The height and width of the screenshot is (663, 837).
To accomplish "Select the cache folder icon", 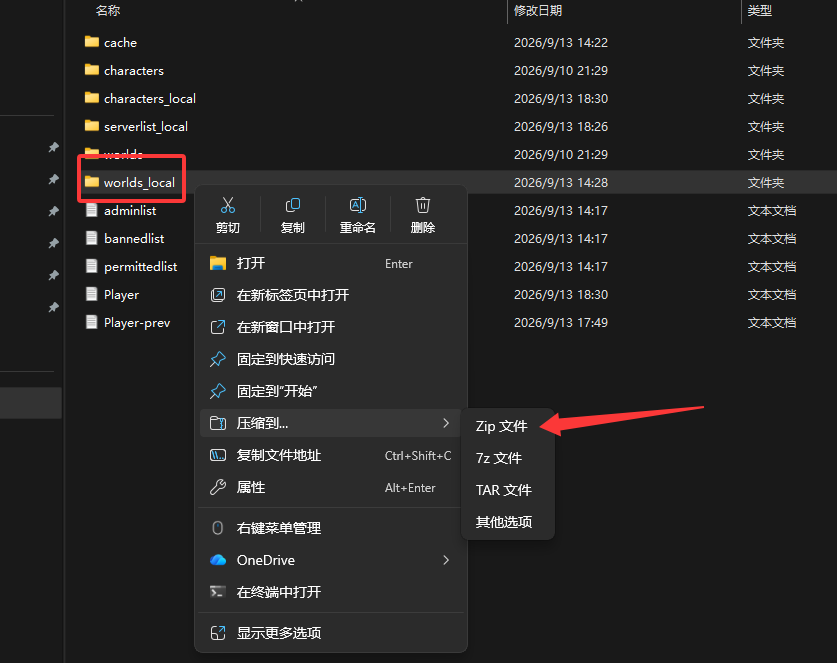I will [92, 42].
